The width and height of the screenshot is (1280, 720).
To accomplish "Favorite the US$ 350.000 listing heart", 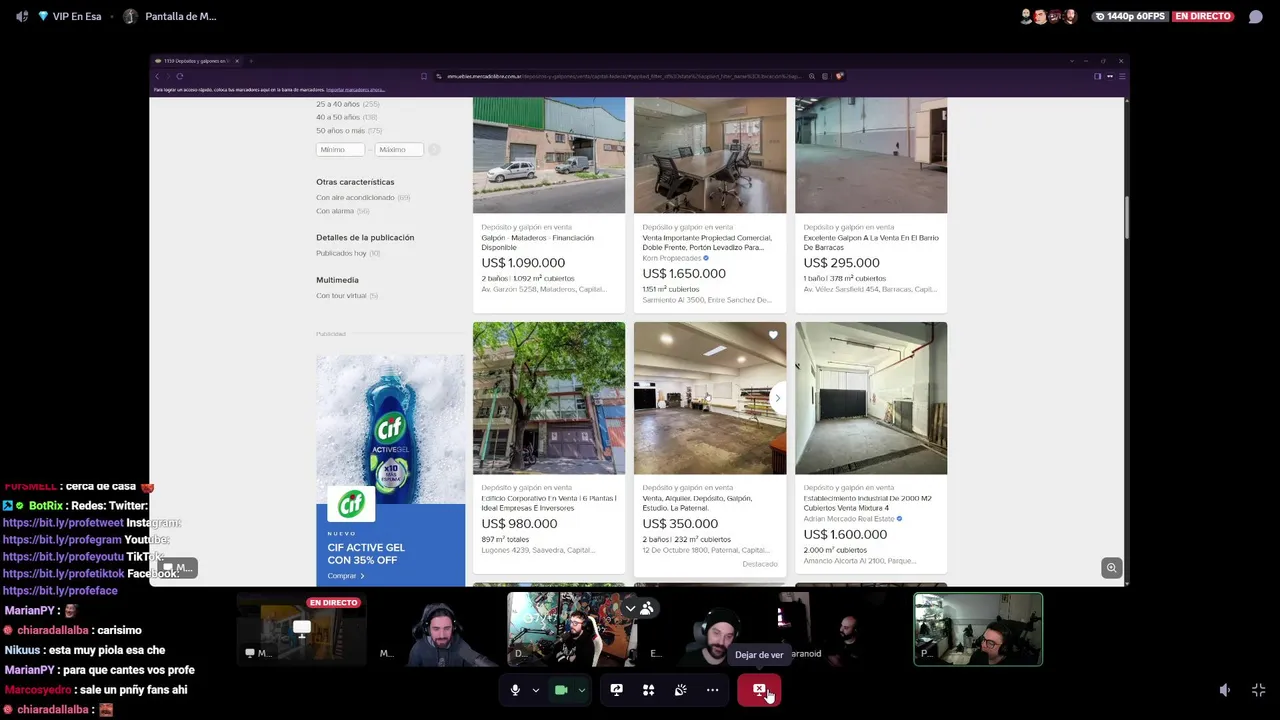I will click(x=773, y=335).
